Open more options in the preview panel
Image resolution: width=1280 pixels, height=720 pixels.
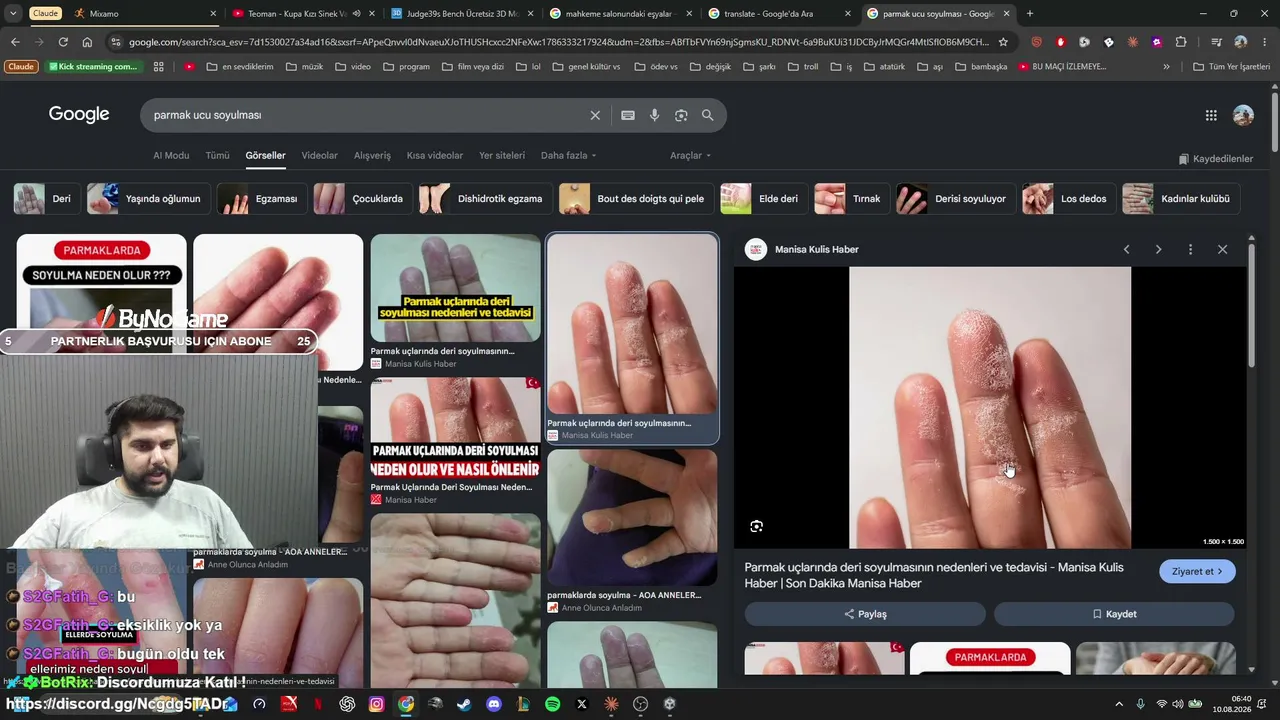click(x=1190, y=249)
